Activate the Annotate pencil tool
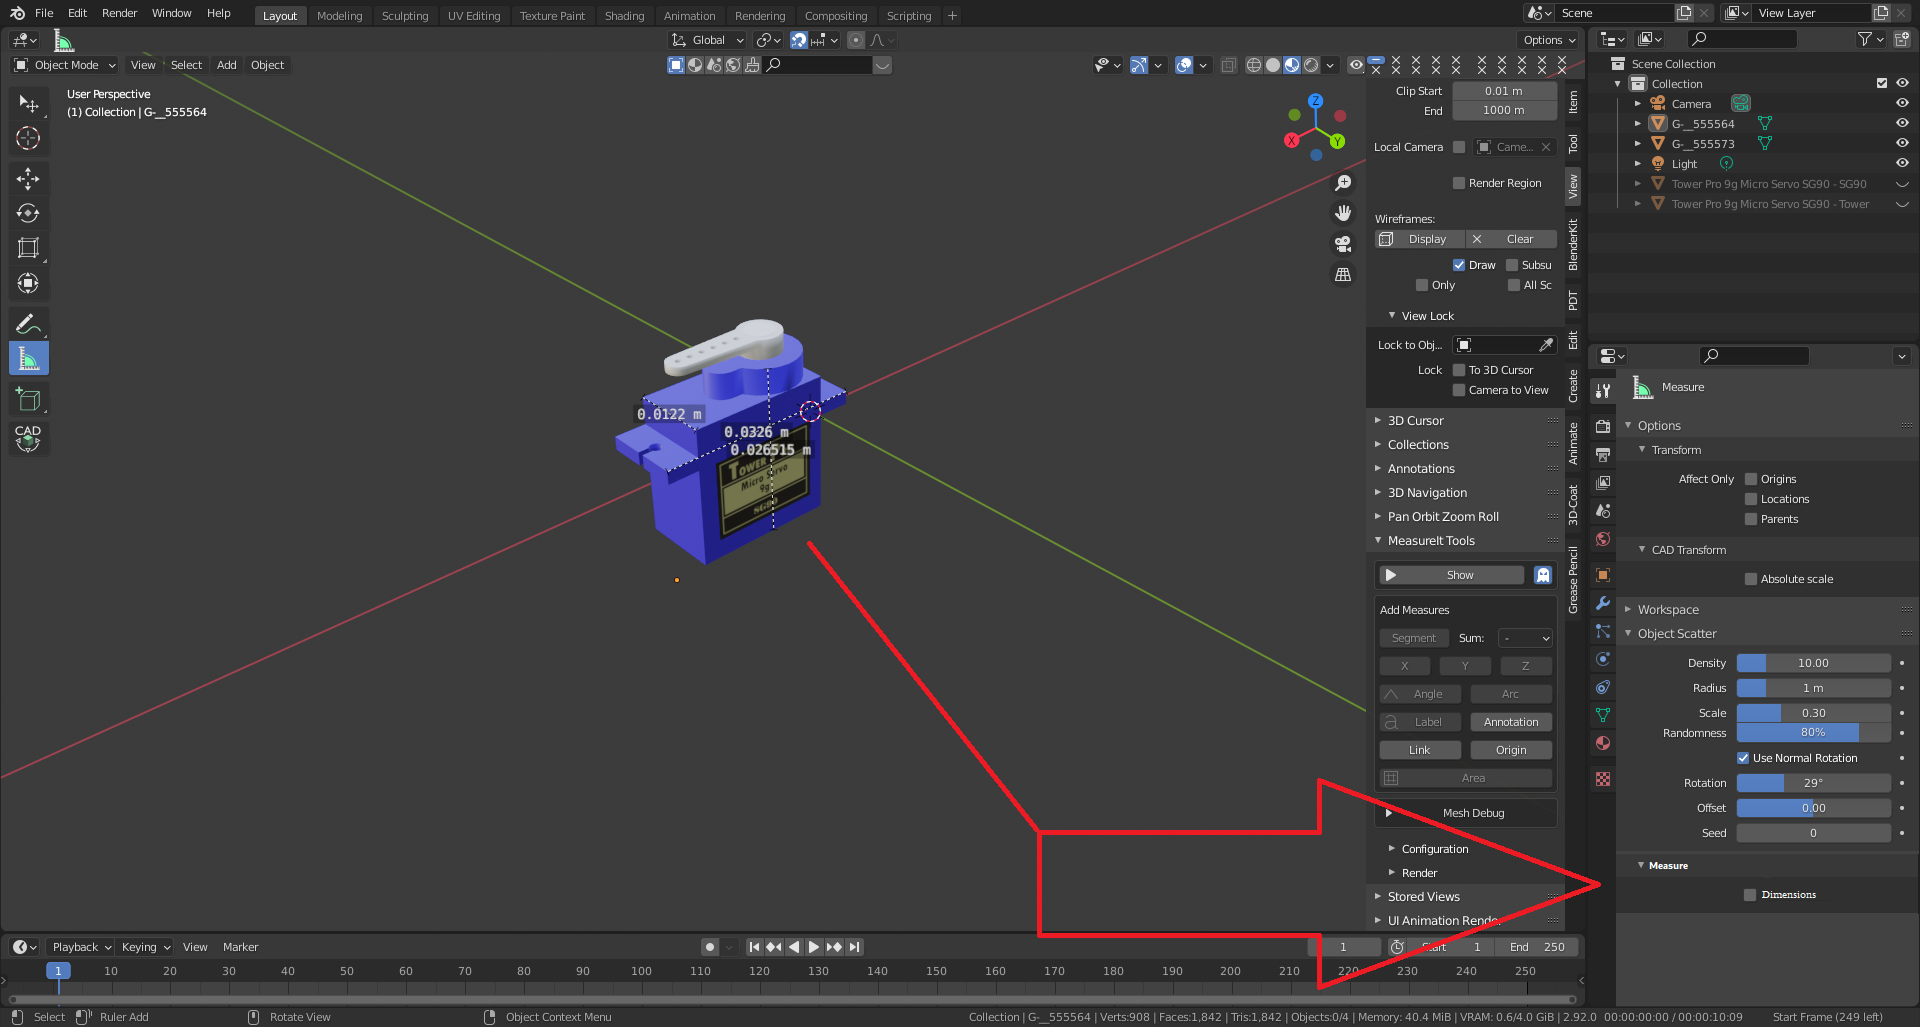1920x1027 pixels. (x=28, y=323)
